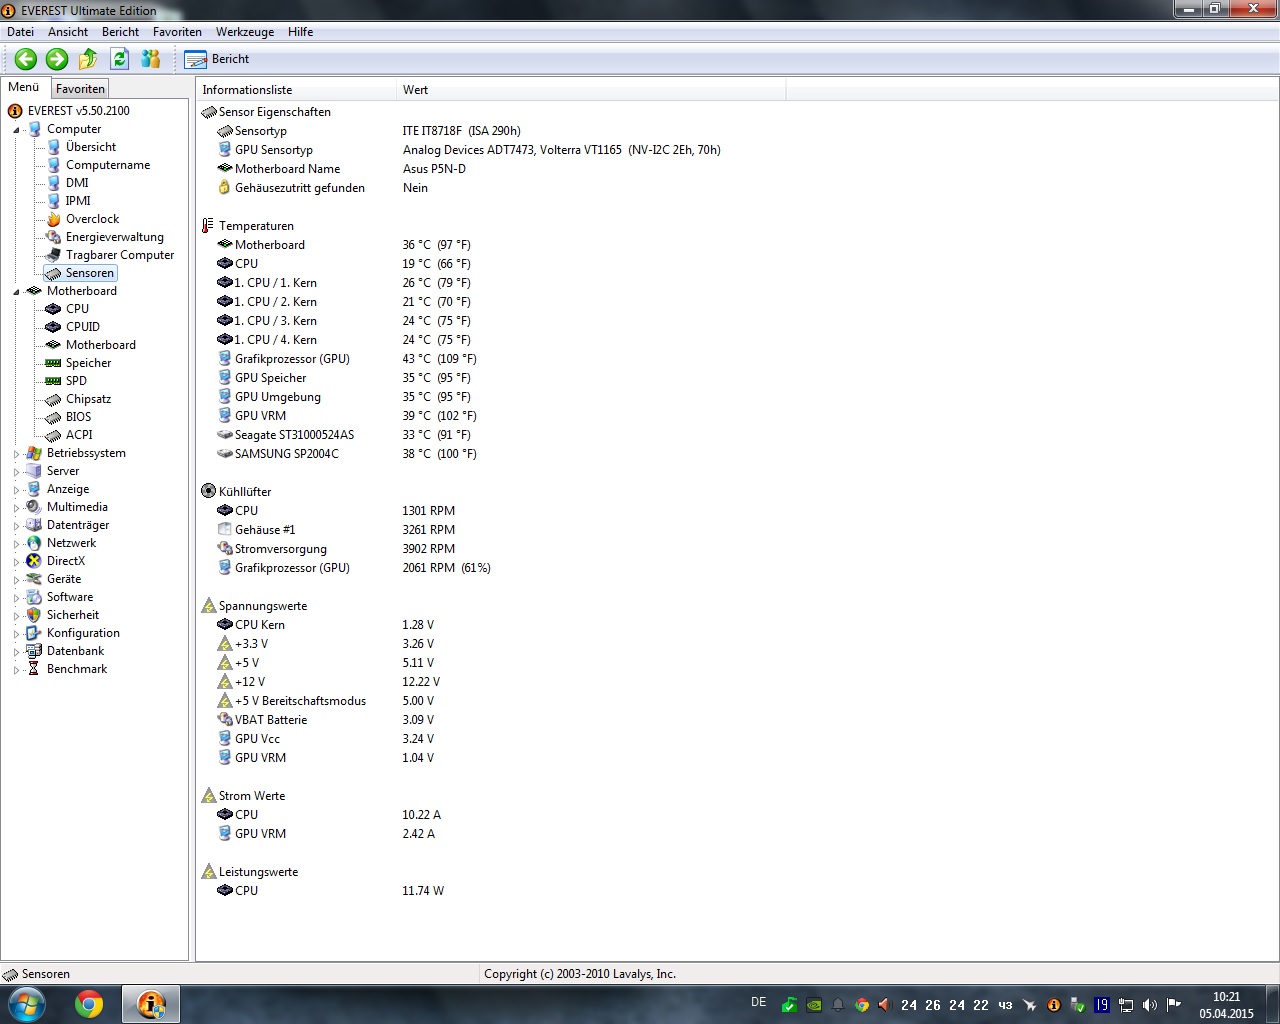Click the Speicher memory module icon
Screen dimensions: 1280x1024
pos(54,363)
